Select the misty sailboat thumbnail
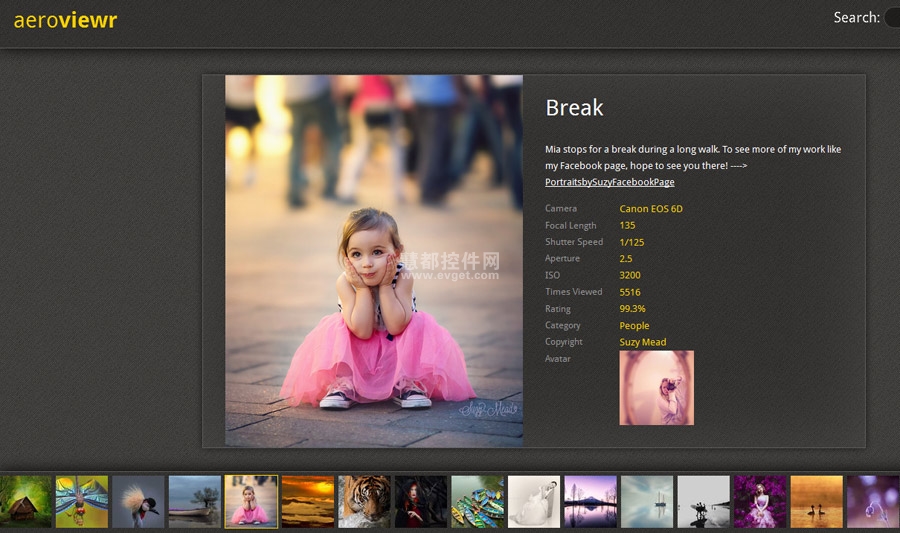Screen dimensions: 900x533 click(647, 501)
